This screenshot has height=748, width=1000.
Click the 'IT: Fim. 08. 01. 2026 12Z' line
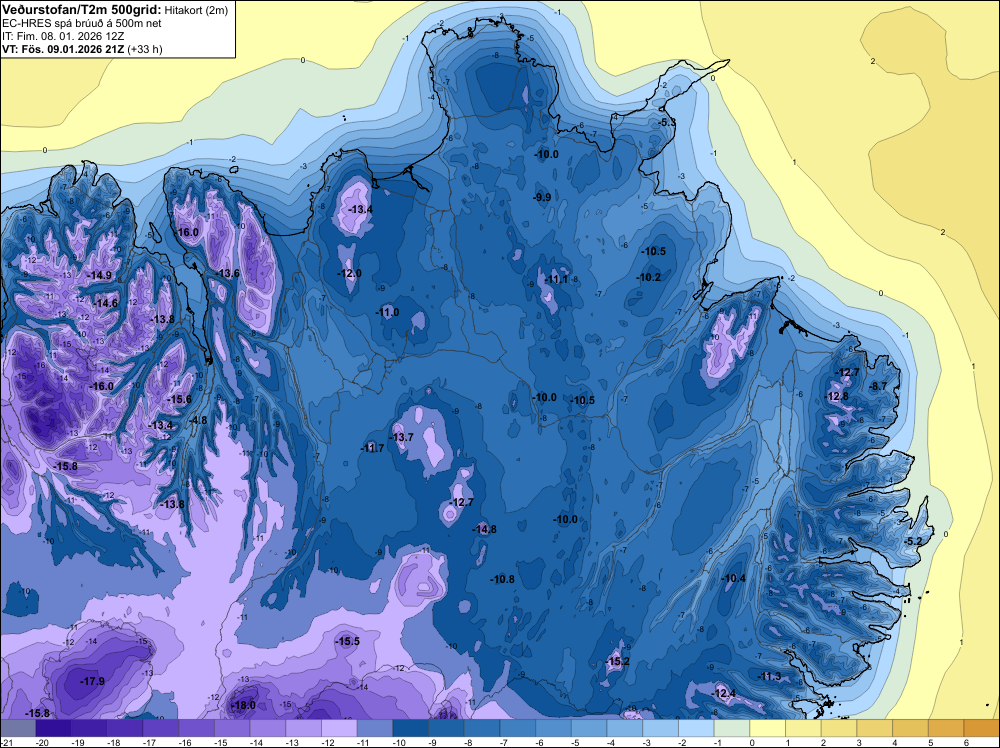63,36
